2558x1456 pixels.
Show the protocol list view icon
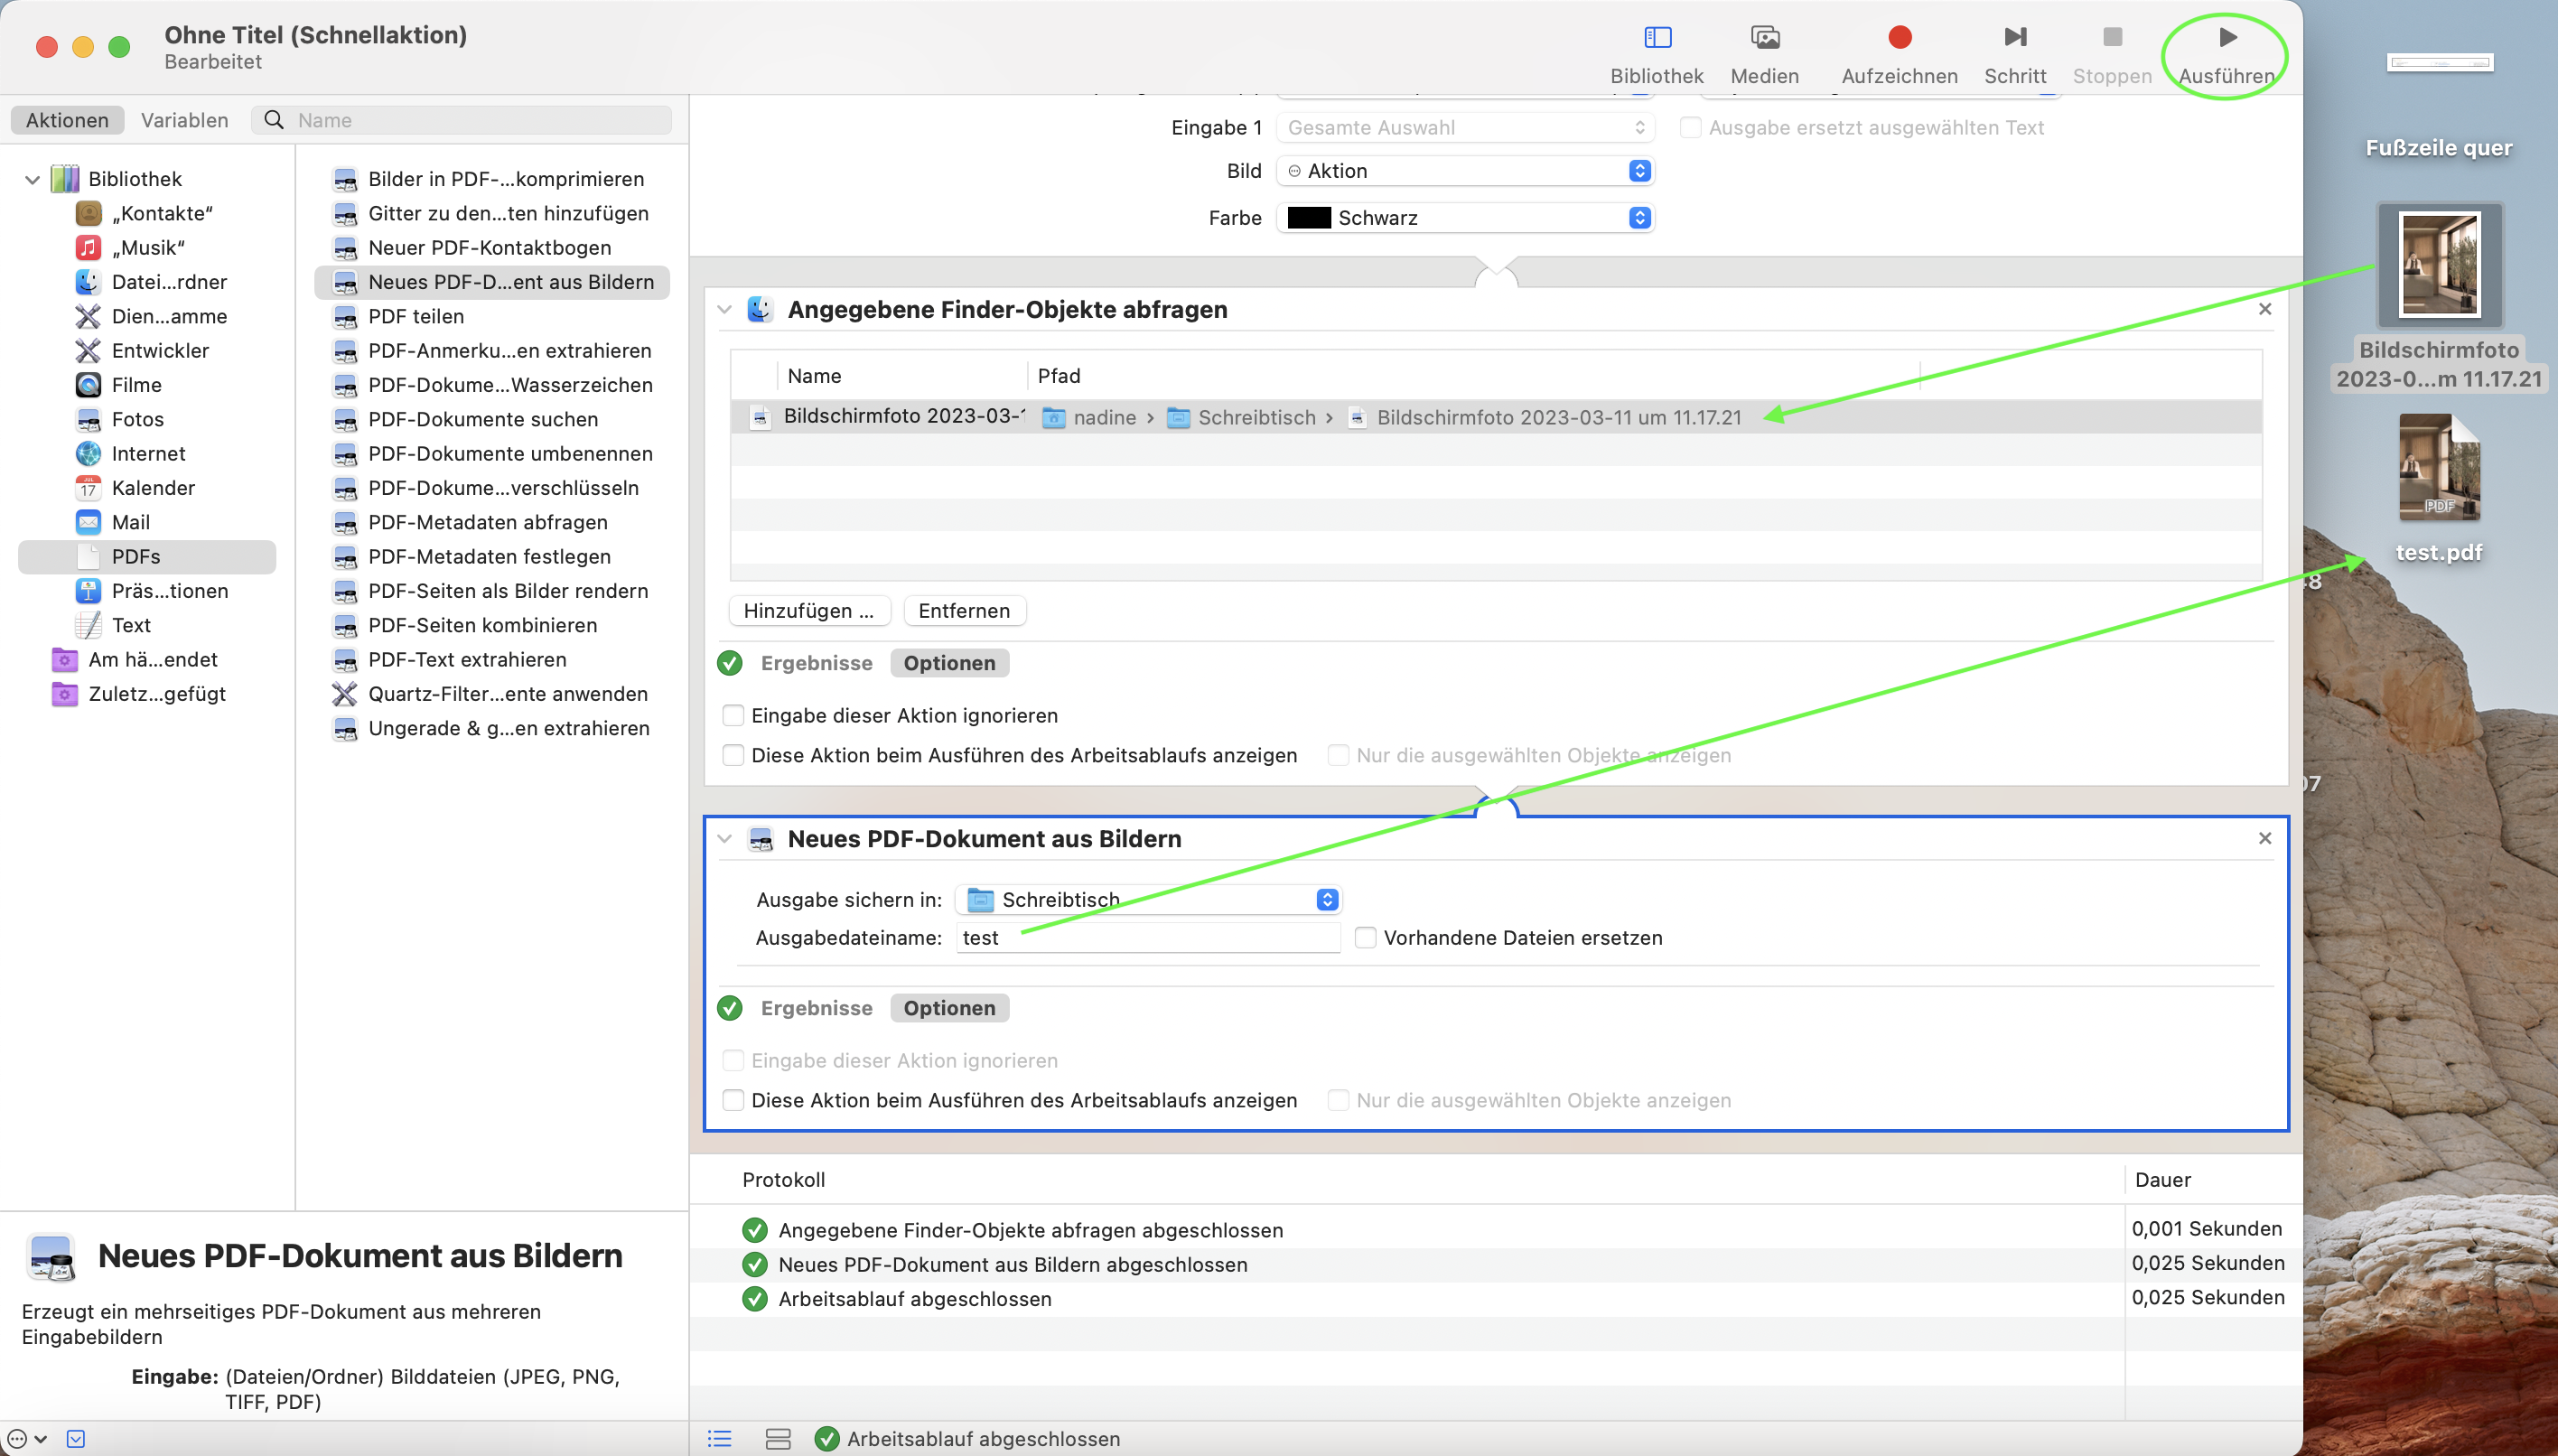coord(719,1438)
